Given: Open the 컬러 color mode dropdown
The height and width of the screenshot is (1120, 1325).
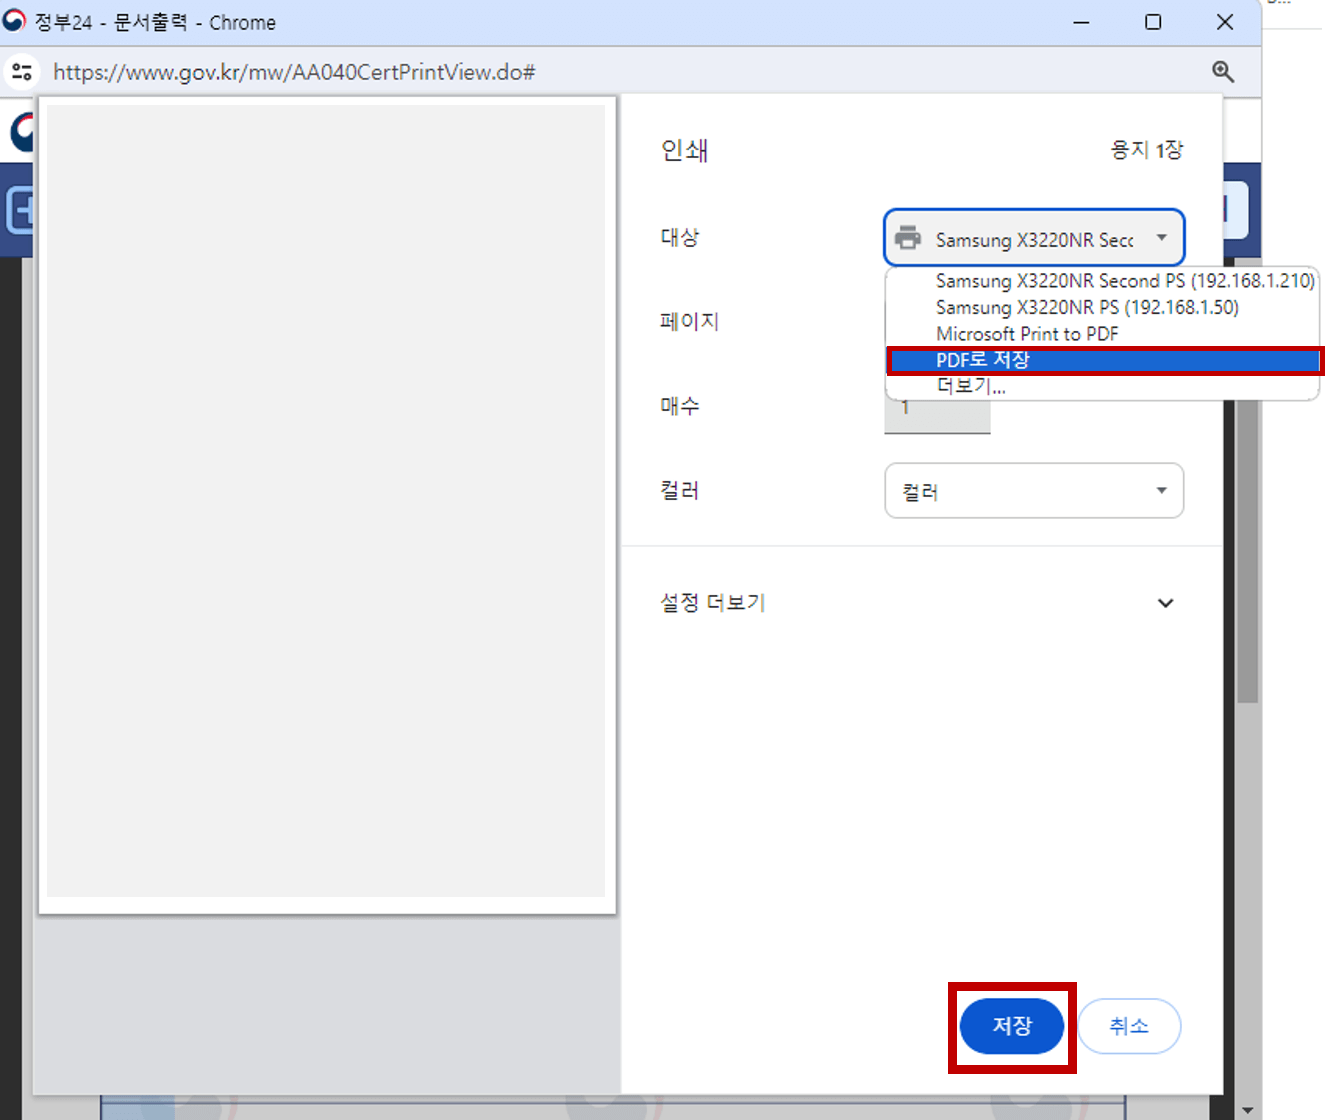Looking at the screenshot, I should click(1160, 490).
